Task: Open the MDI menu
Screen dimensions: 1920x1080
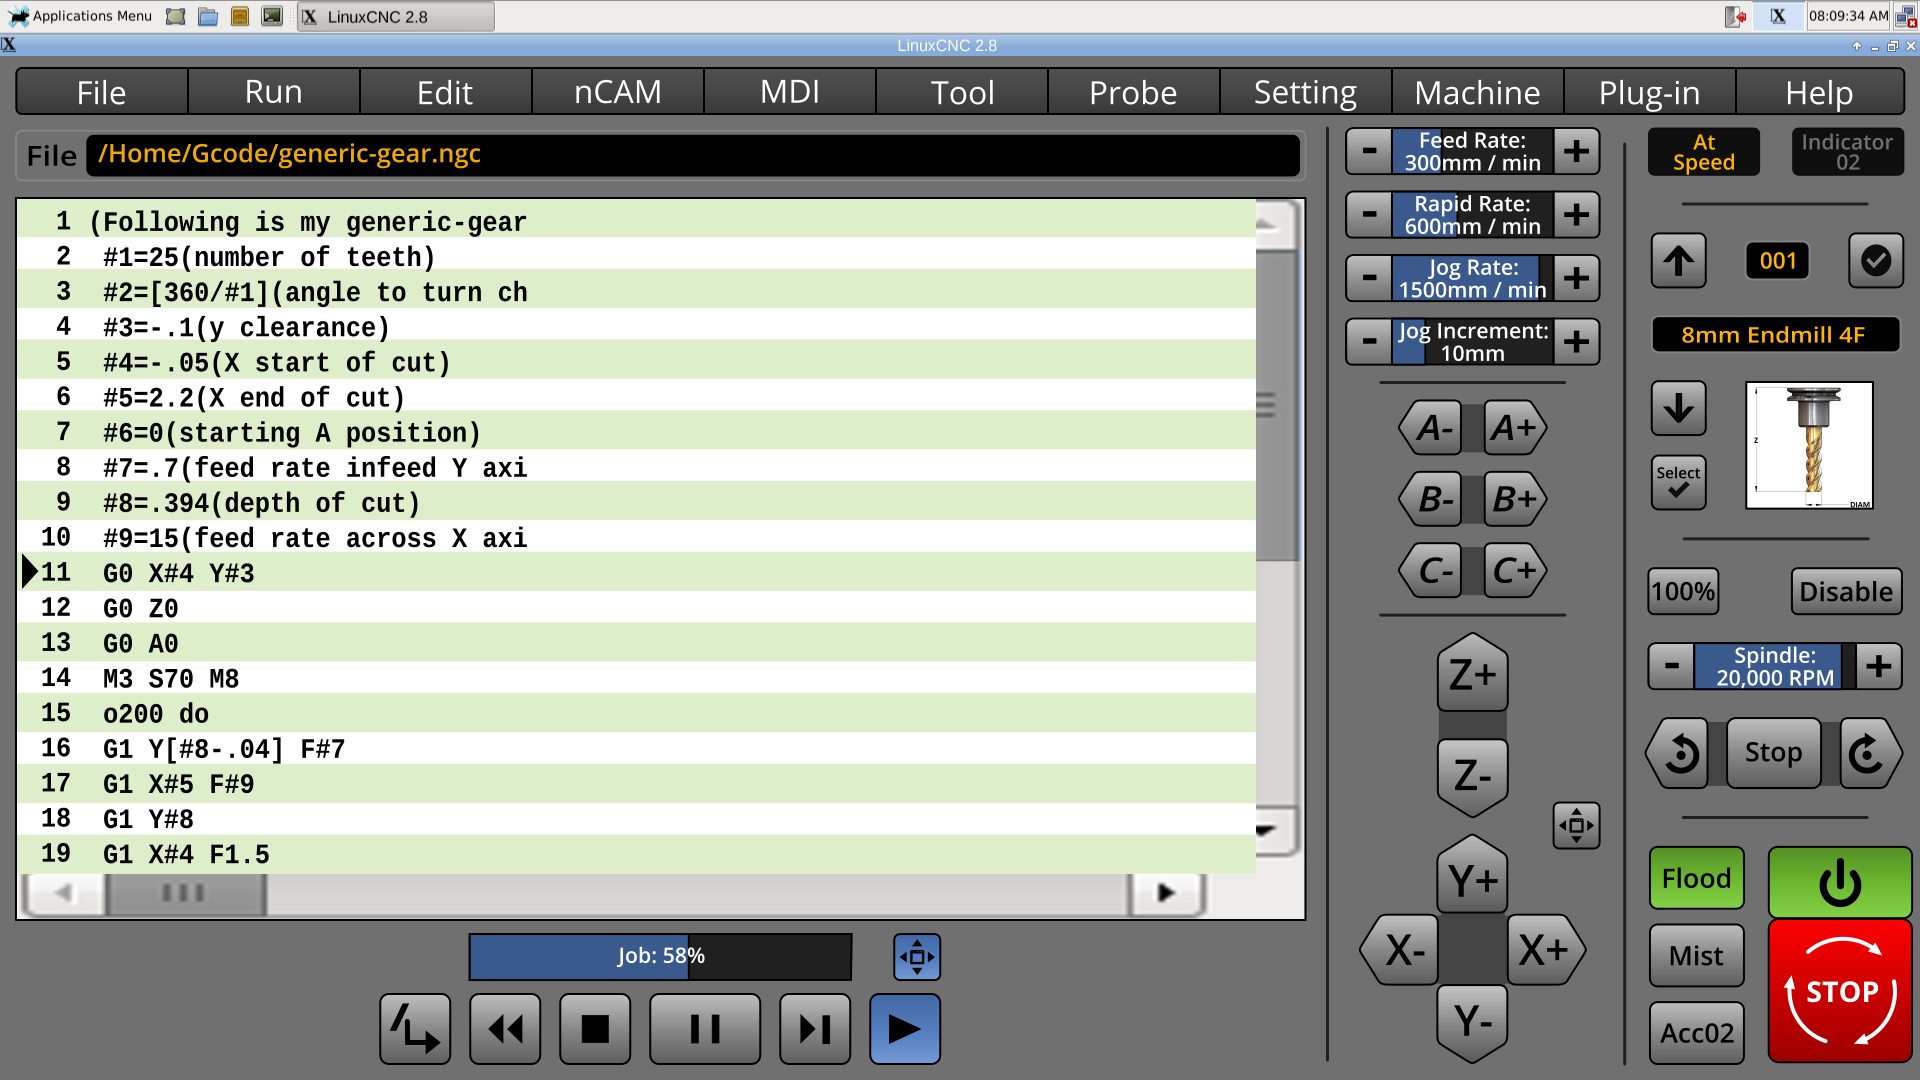Action: pyautogui.click(x=790, y=92)
